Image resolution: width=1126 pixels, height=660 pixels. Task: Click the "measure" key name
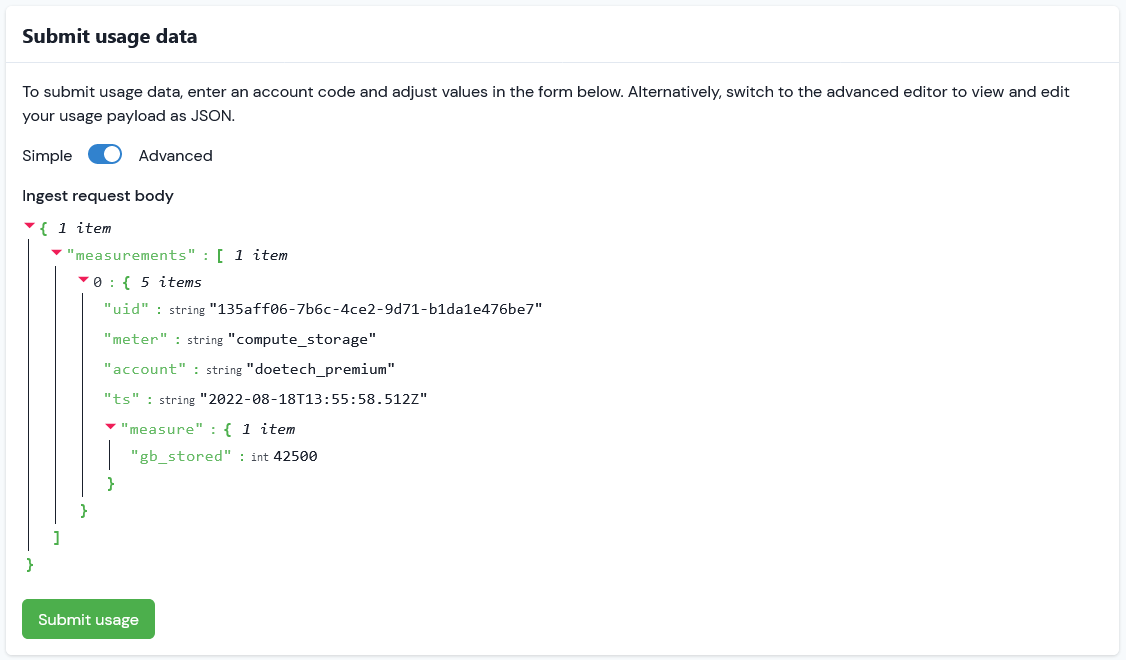click(x=162, y=429)
